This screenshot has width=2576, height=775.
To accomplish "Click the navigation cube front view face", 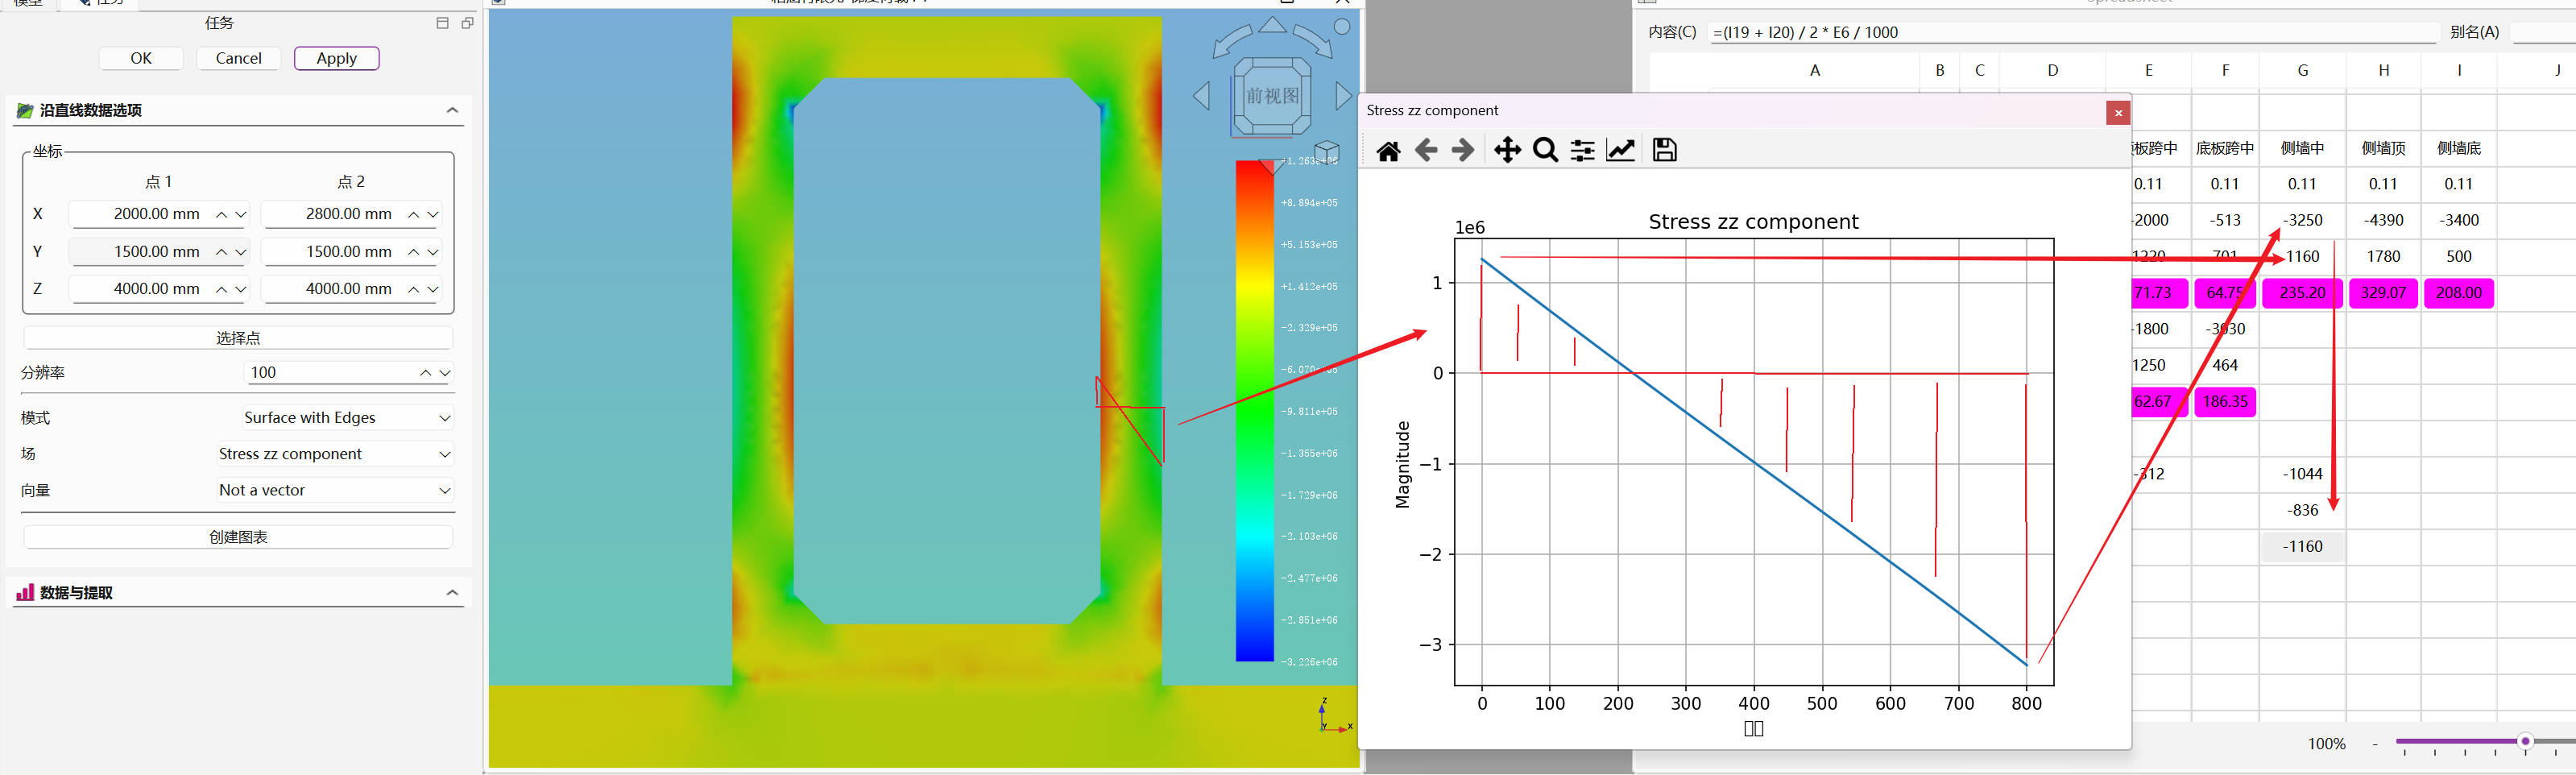I will tap(1272, 96).
